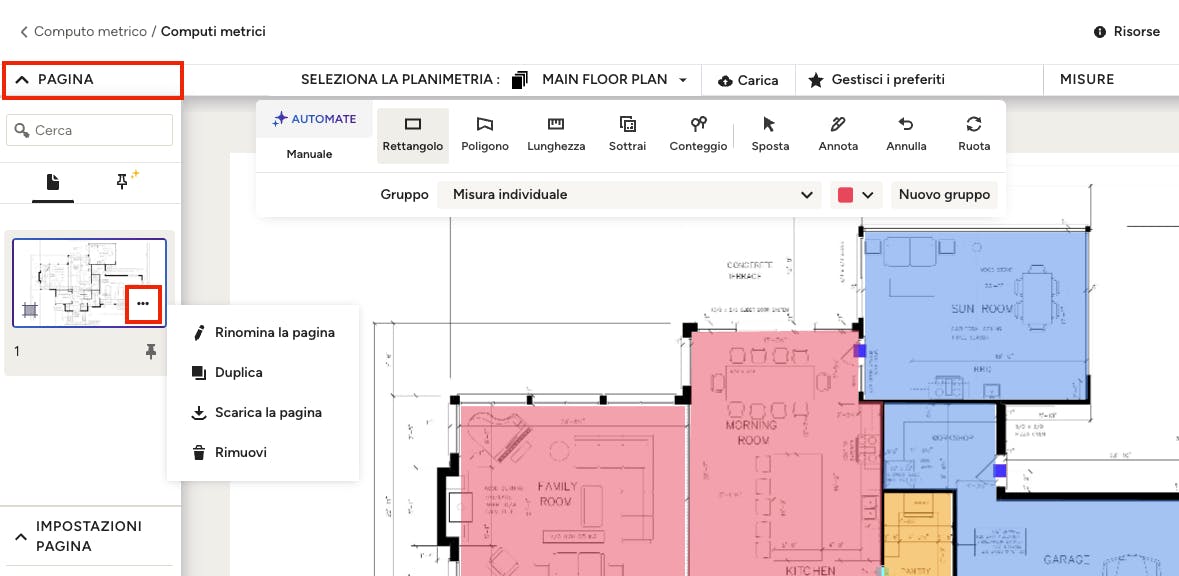Switch to Manuale mode
Screen dimensions: 1179x576
tap(309, 154)
